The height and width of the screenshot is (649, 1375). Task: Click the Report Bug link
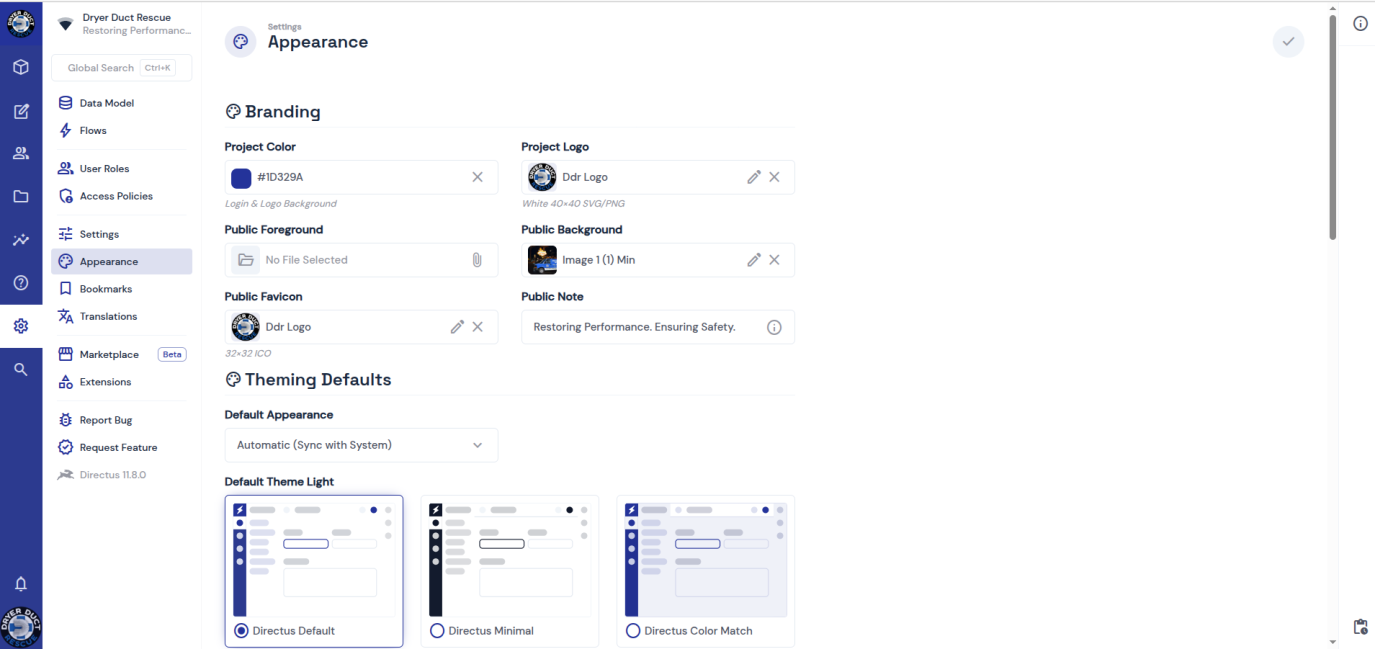pos(106,420)
